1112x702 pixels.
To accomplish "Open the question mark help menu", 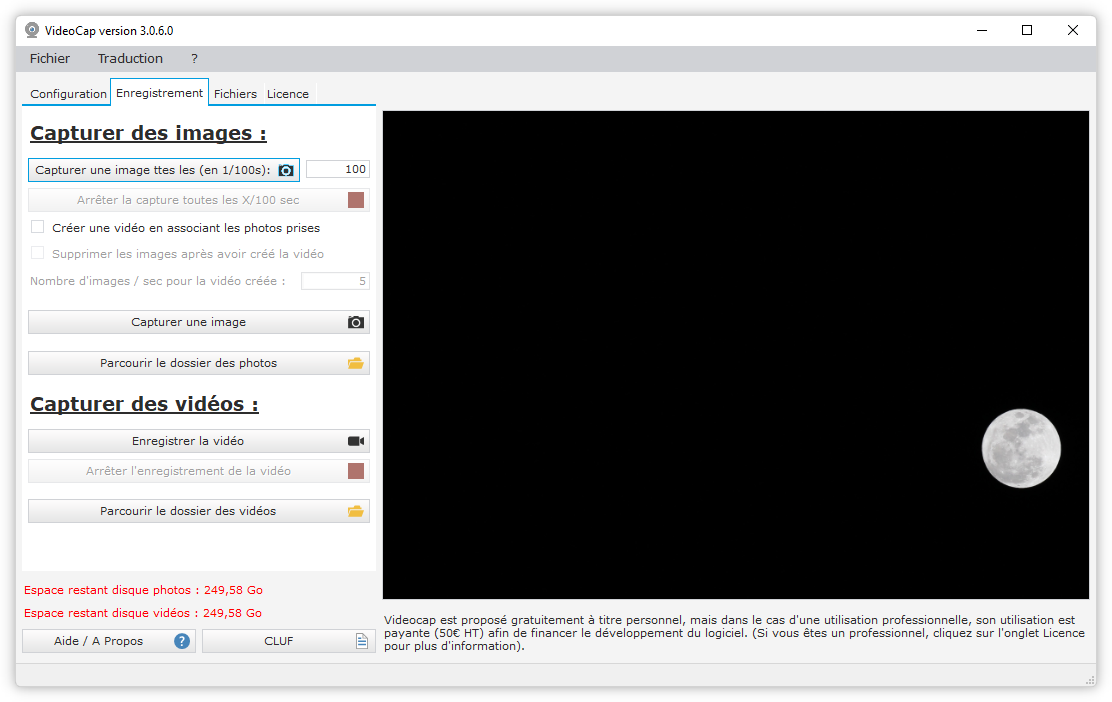I will tap(194, 59).
